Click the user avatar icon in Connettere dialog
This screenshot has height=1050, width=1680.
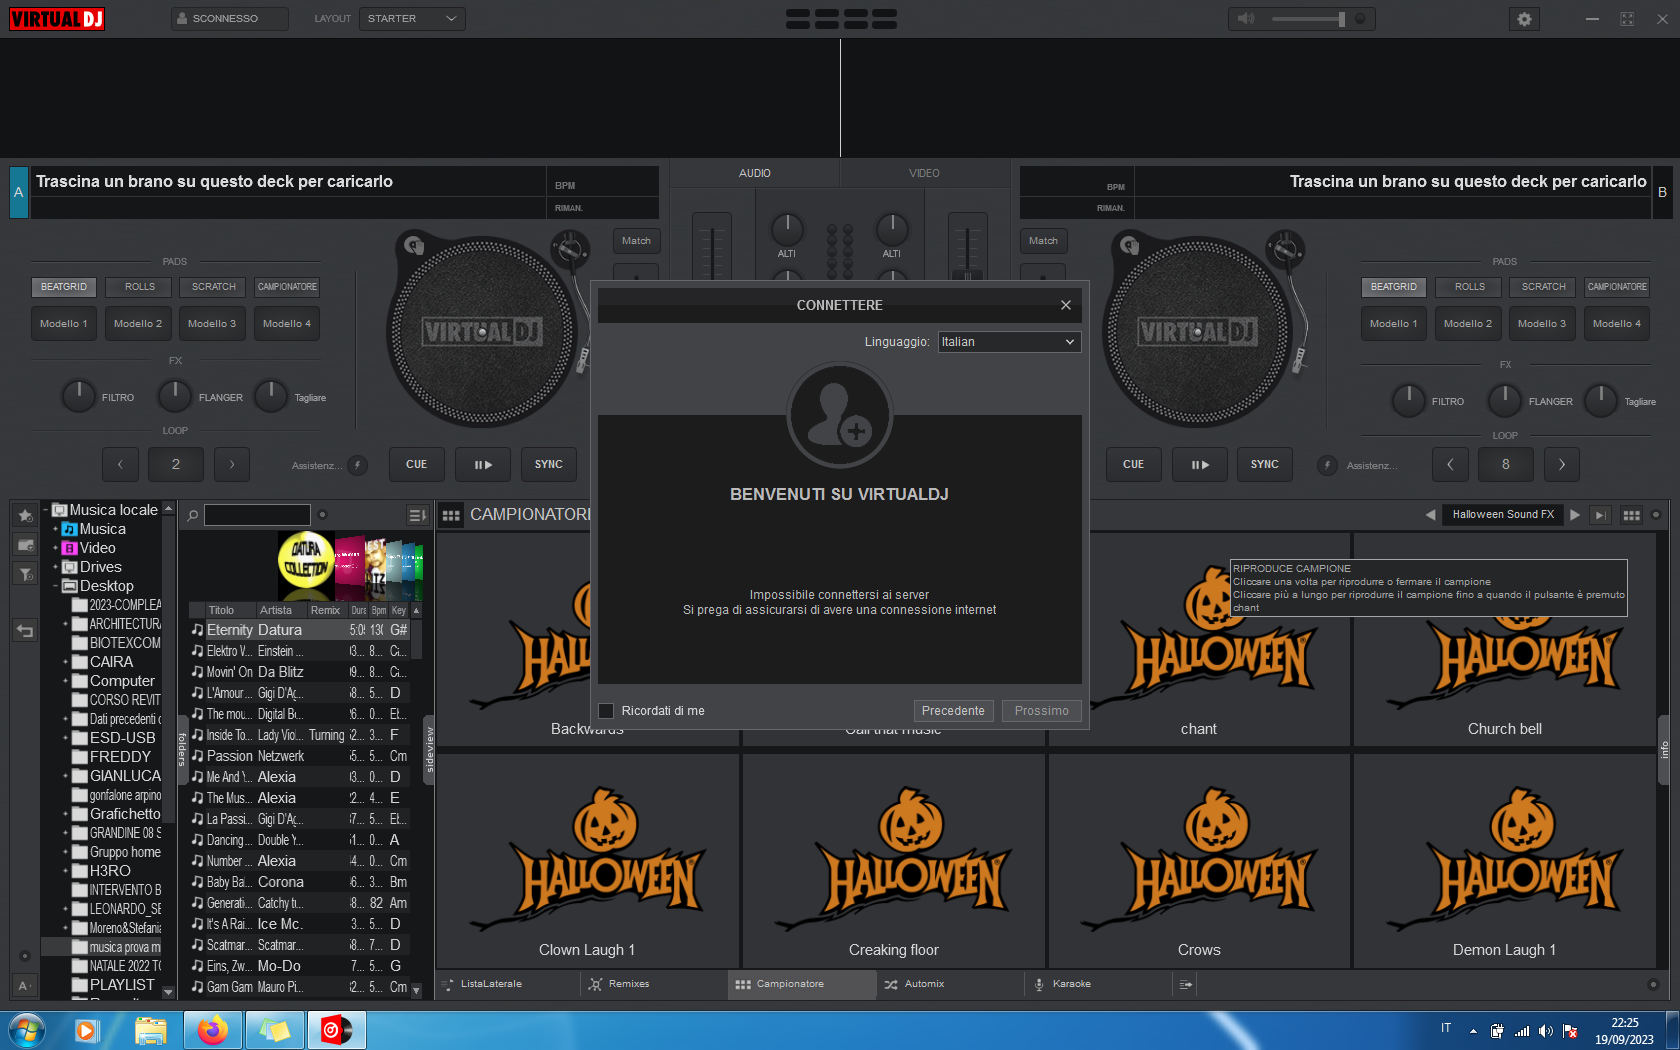tap(839, 415)
